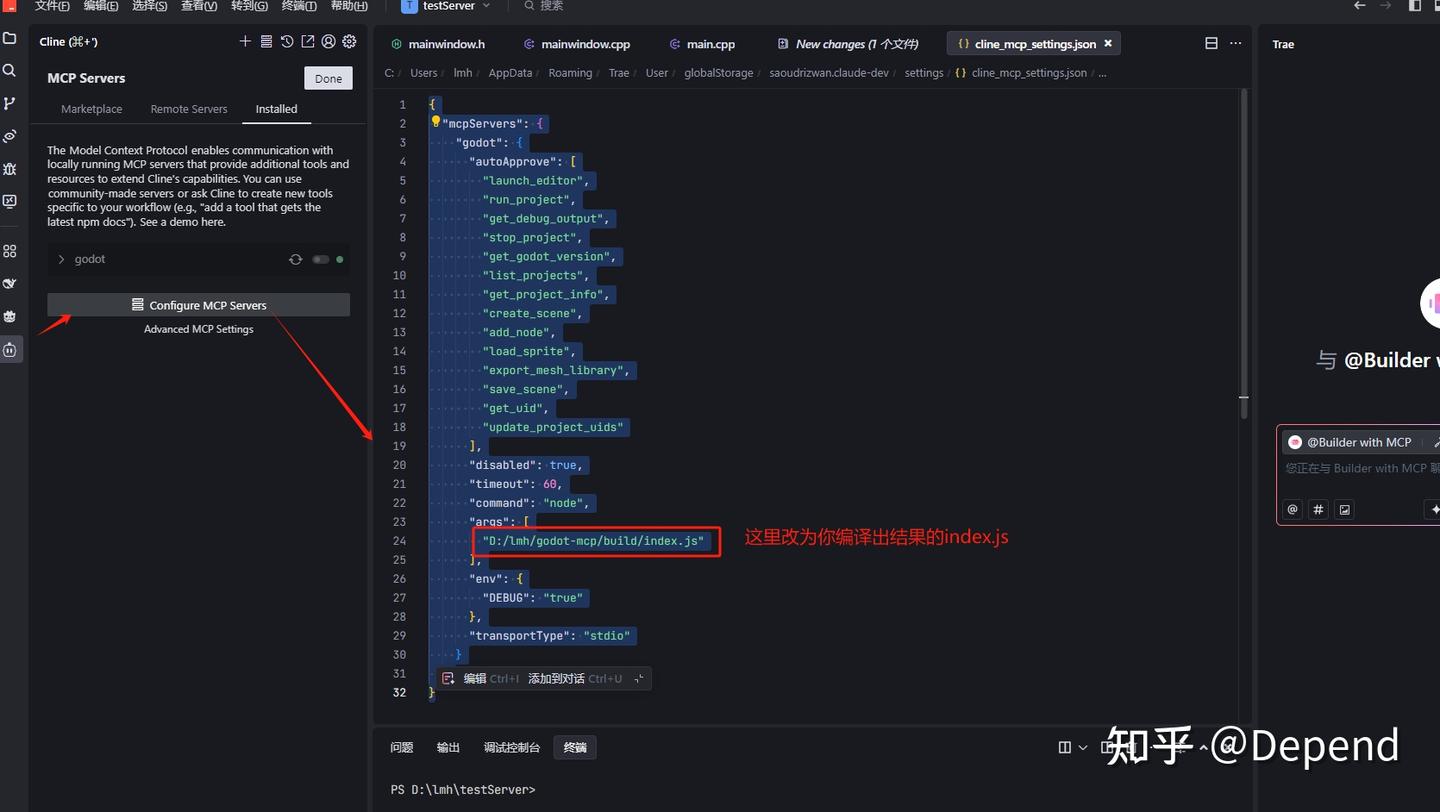Disable the godot server toggle switch
Viewport: 1440px width, 812px height.
(x=322, y=258)
